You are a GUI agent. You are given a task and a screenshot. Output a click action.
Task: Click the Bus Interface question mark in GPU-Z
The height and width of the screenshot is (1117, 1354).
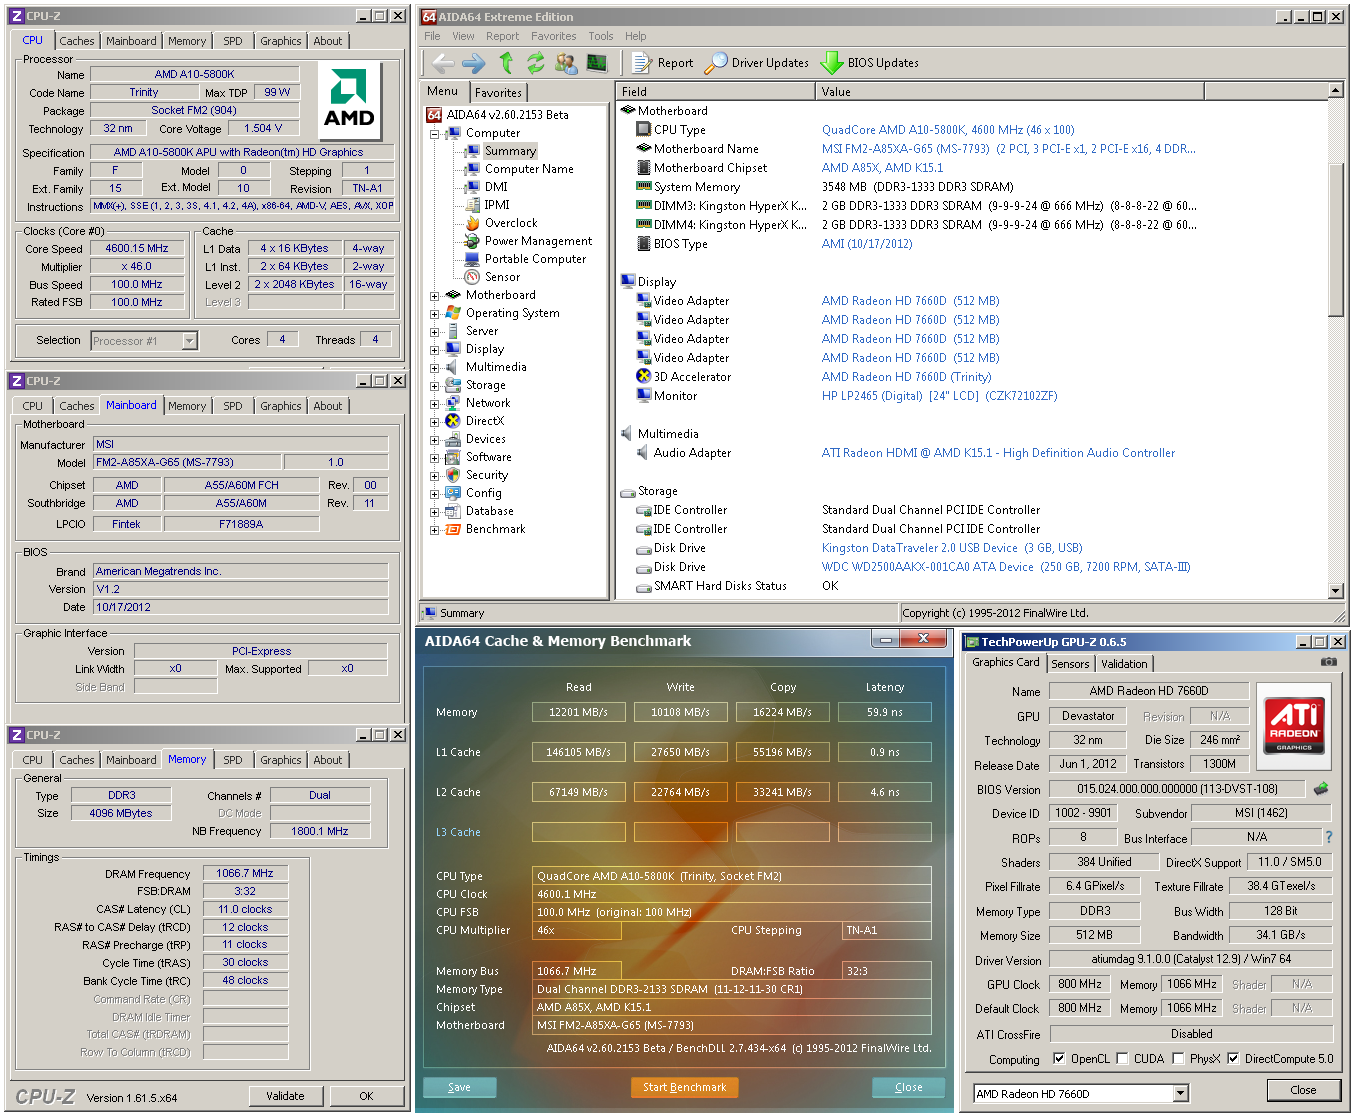point(1329,837)
